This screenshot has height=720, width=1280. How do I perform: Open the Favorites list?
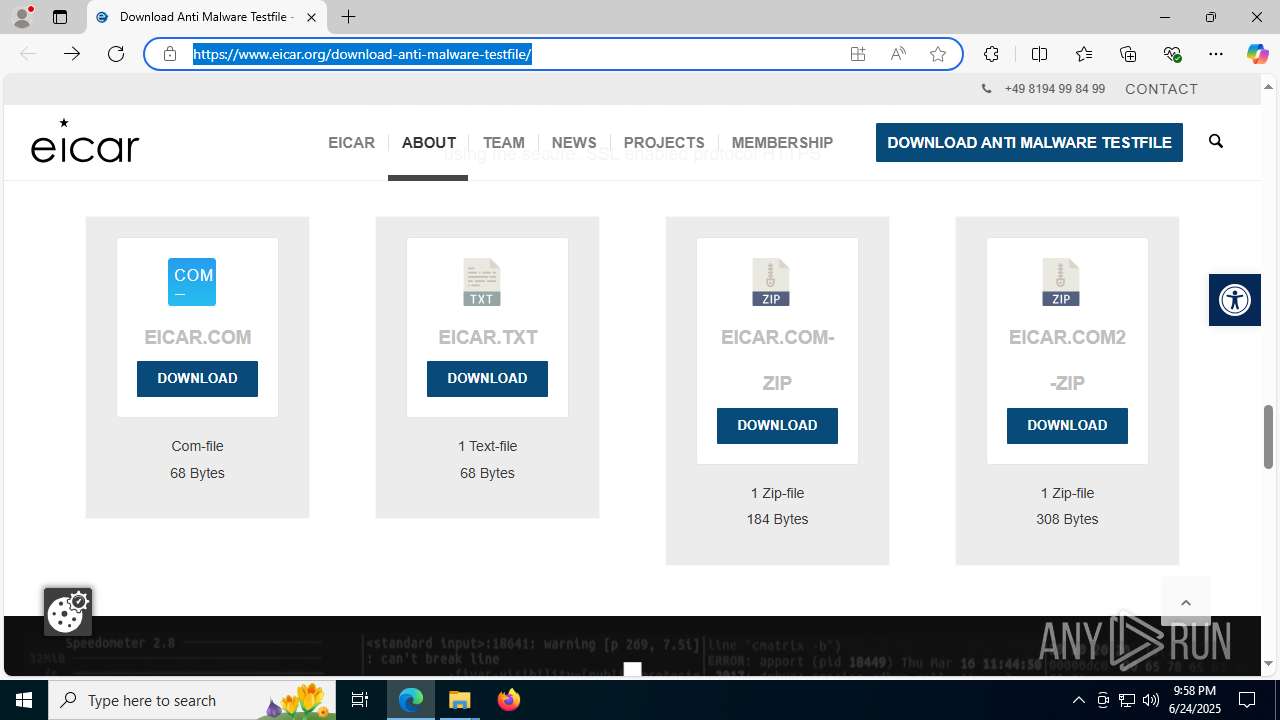coord(1084,54)
